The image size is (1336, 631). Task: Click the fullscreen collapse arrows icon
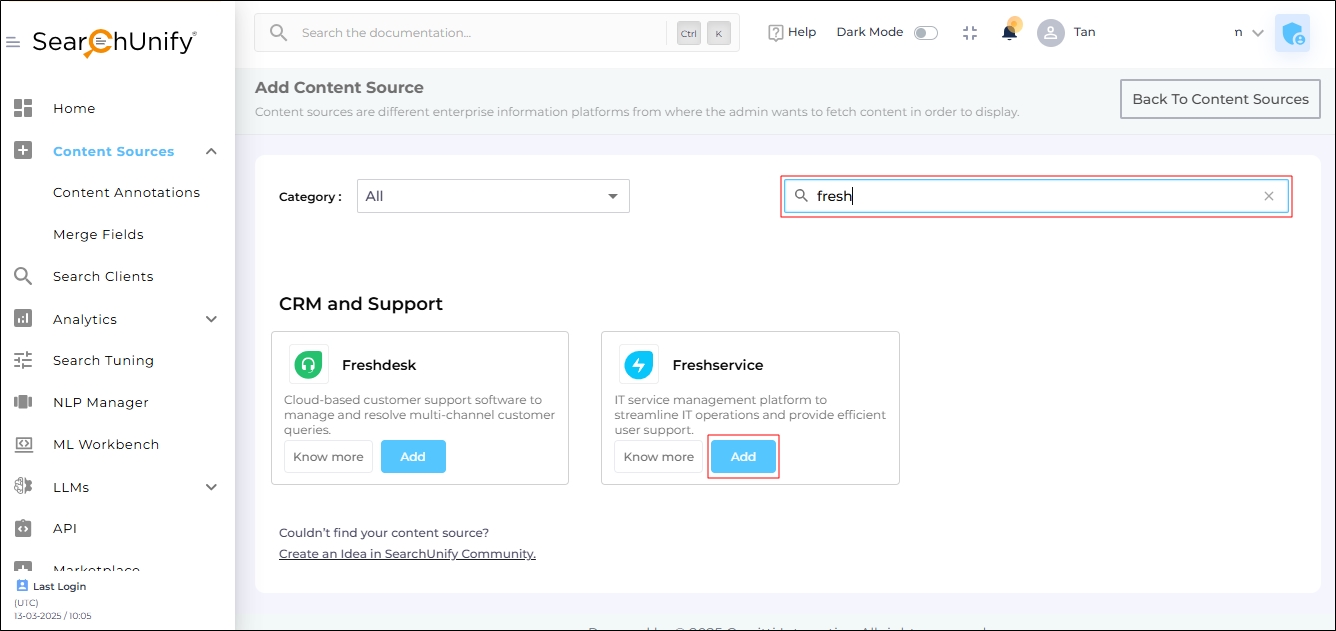(x=969, y=33)
